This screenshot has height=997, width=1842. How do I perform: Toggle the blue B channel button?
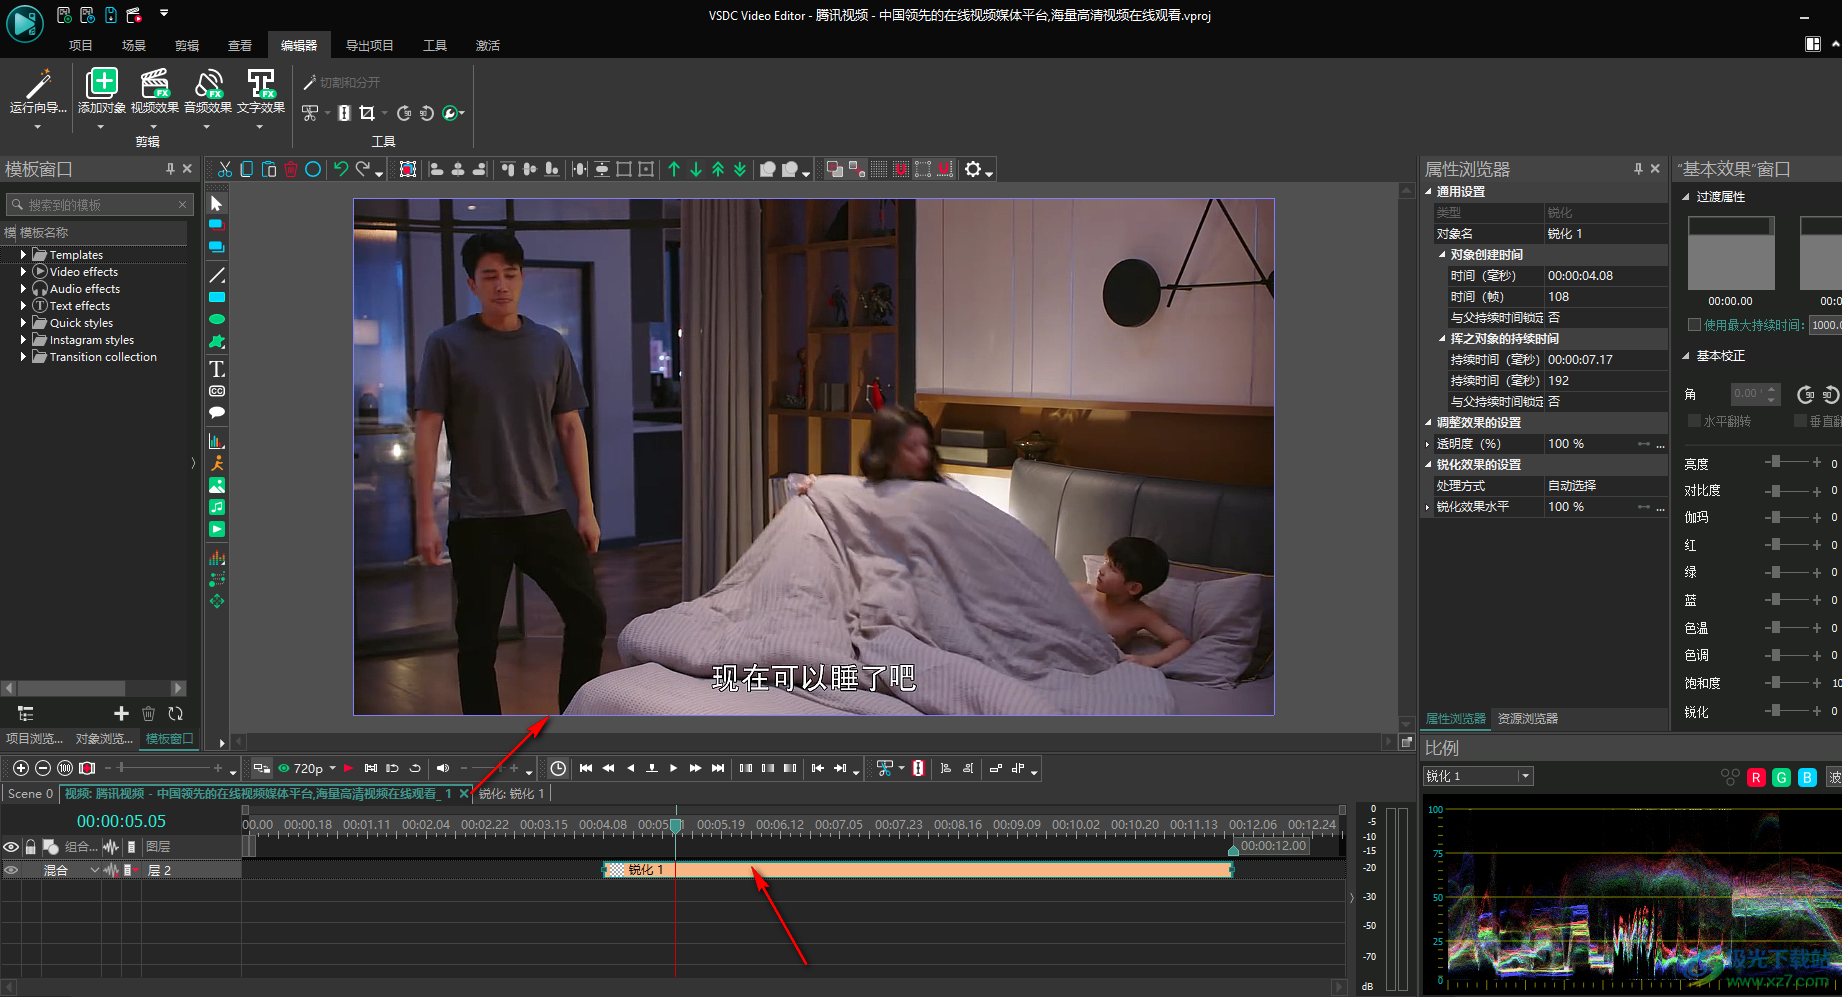pyautogui.click(x=1807, y=777)
